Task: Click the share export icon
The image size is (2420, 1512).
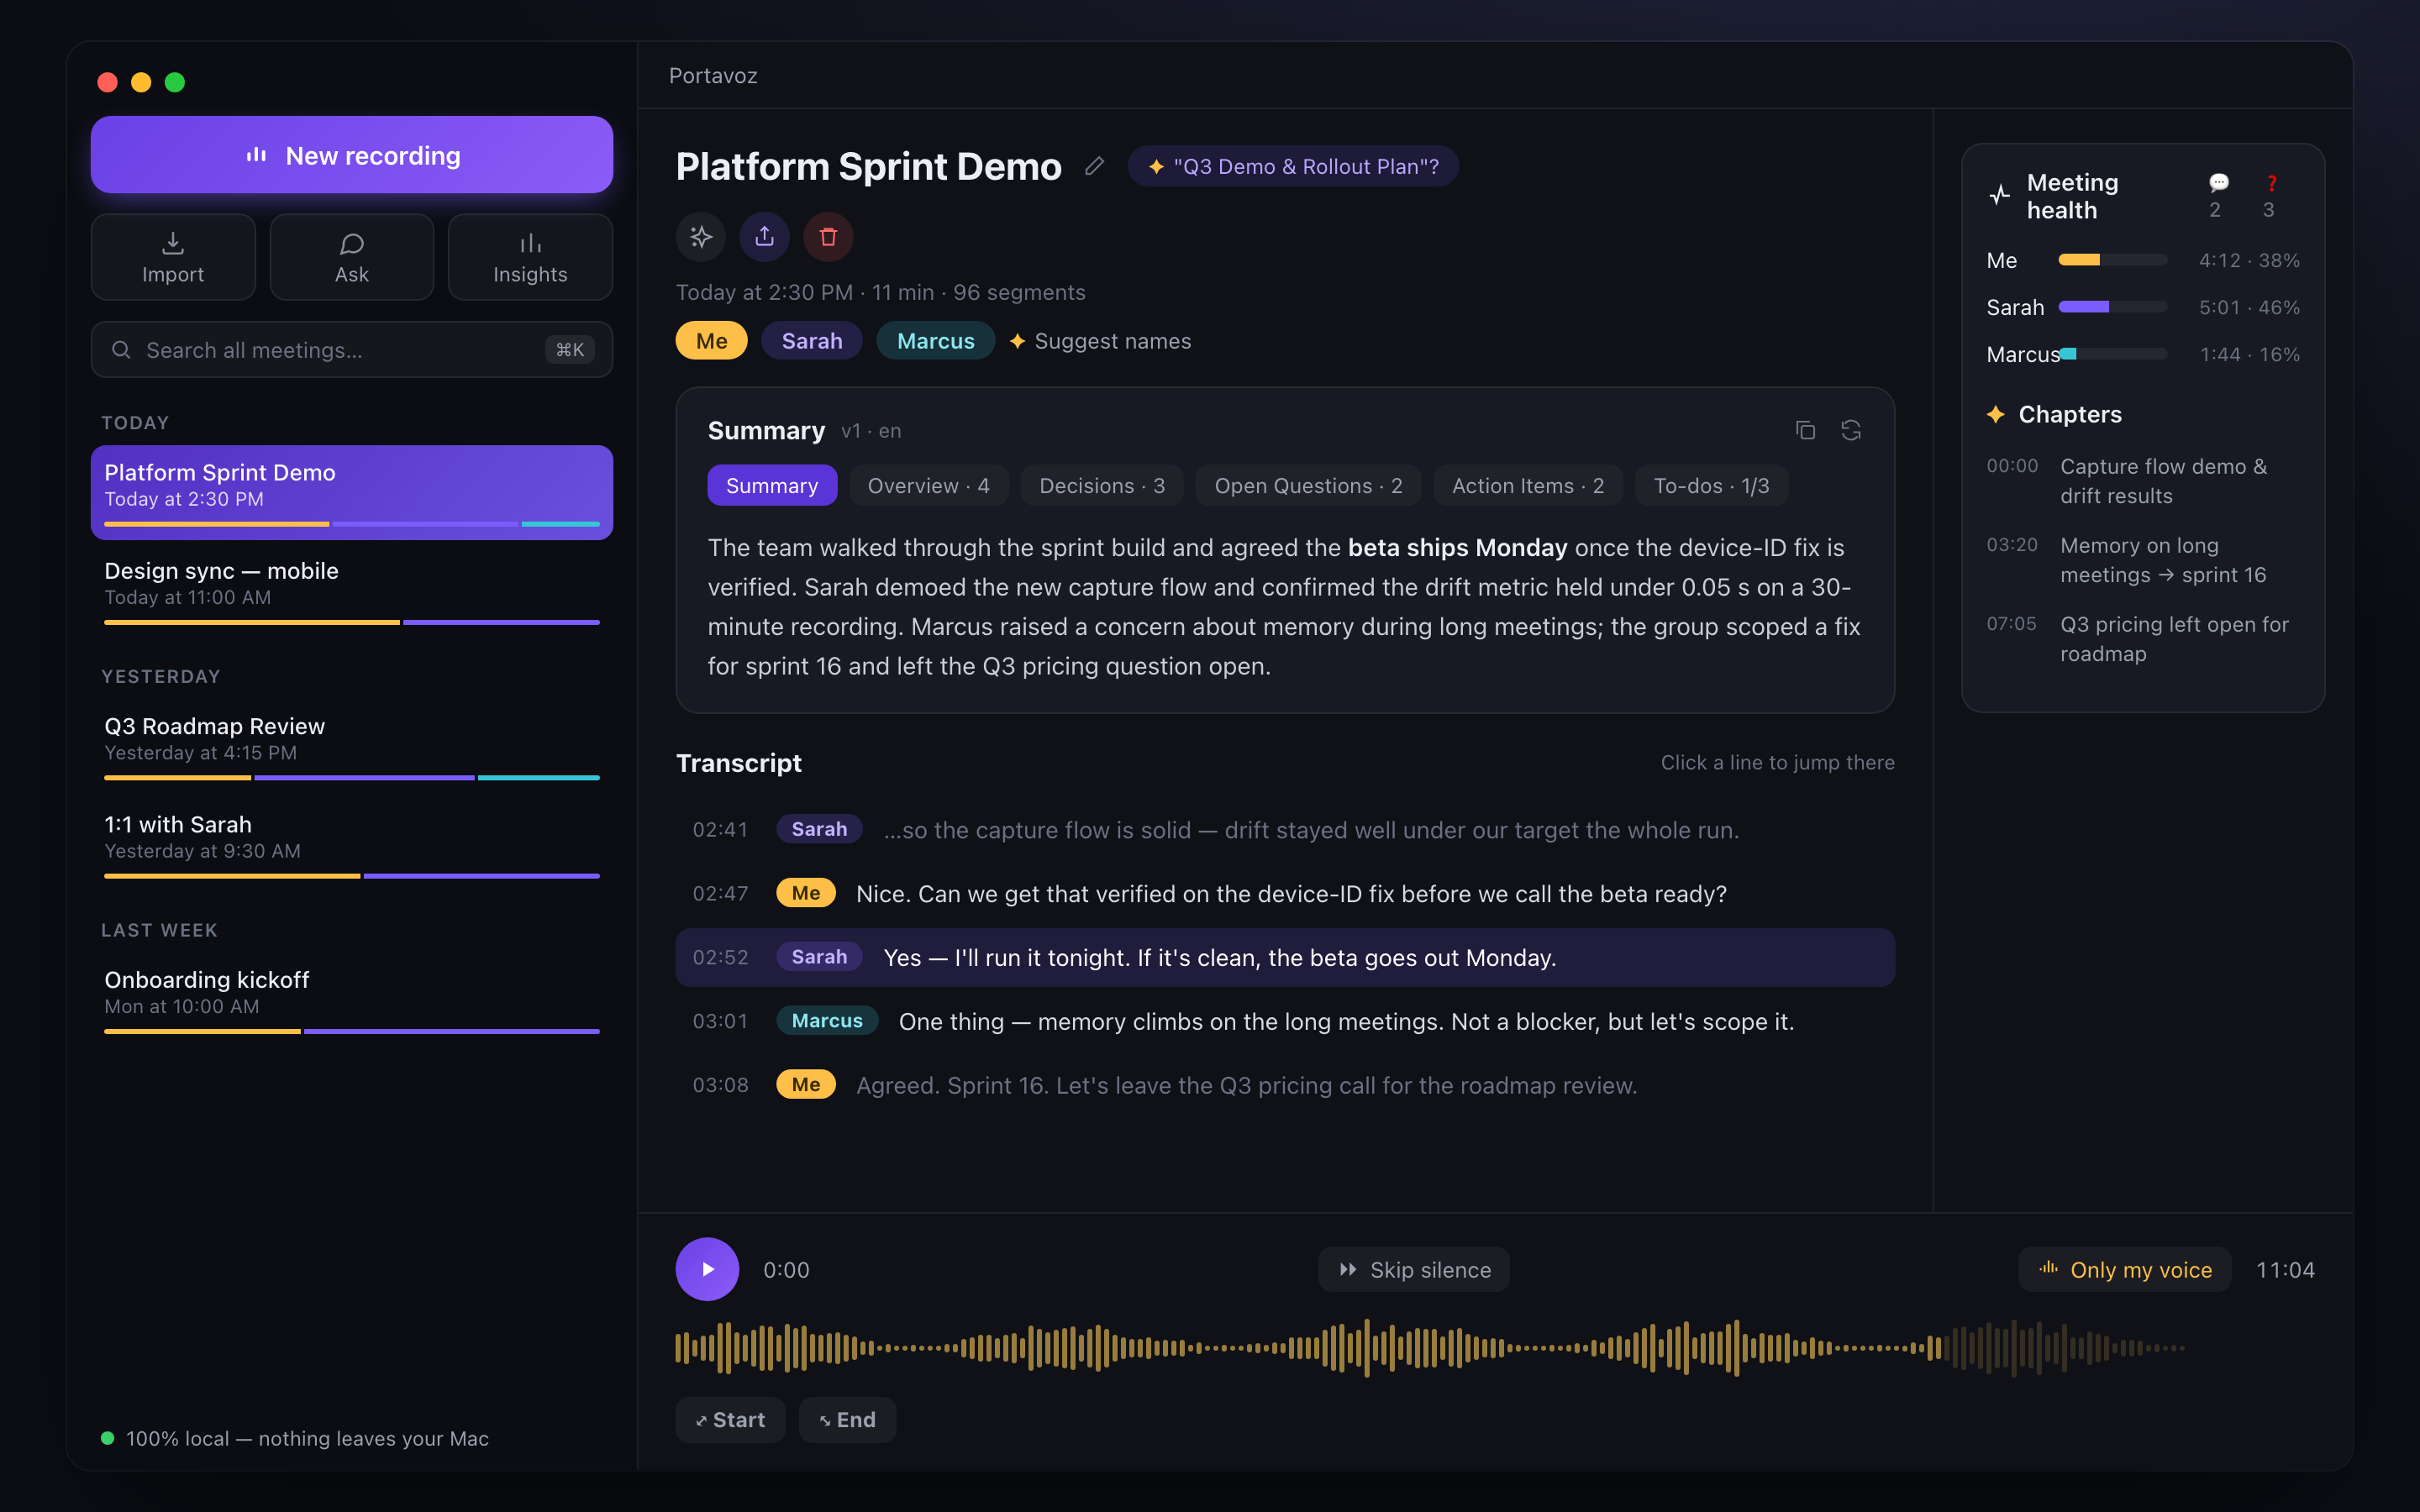Action: tap(764, 237)
